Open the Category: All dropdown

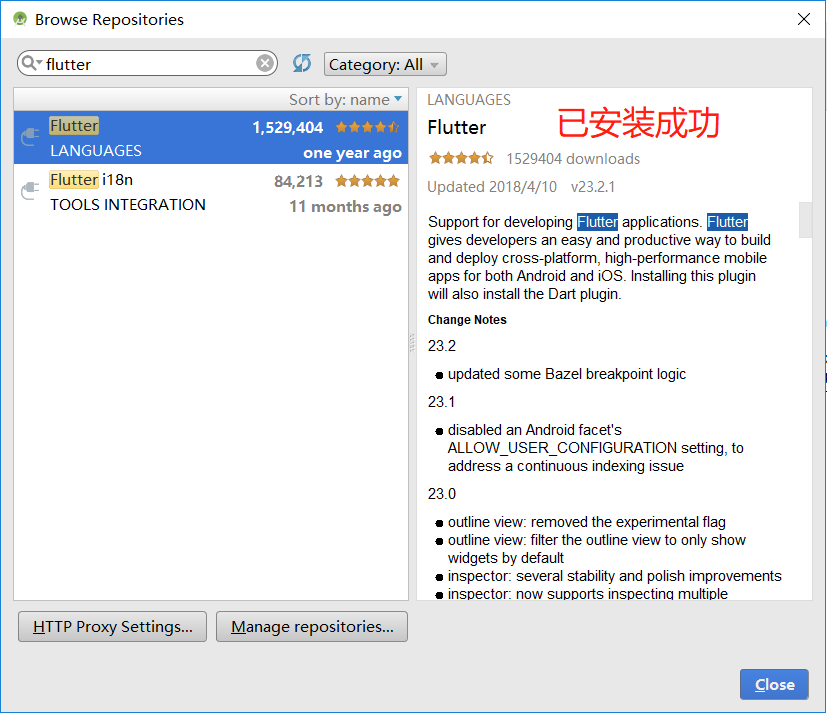click(x=385, y=64)
